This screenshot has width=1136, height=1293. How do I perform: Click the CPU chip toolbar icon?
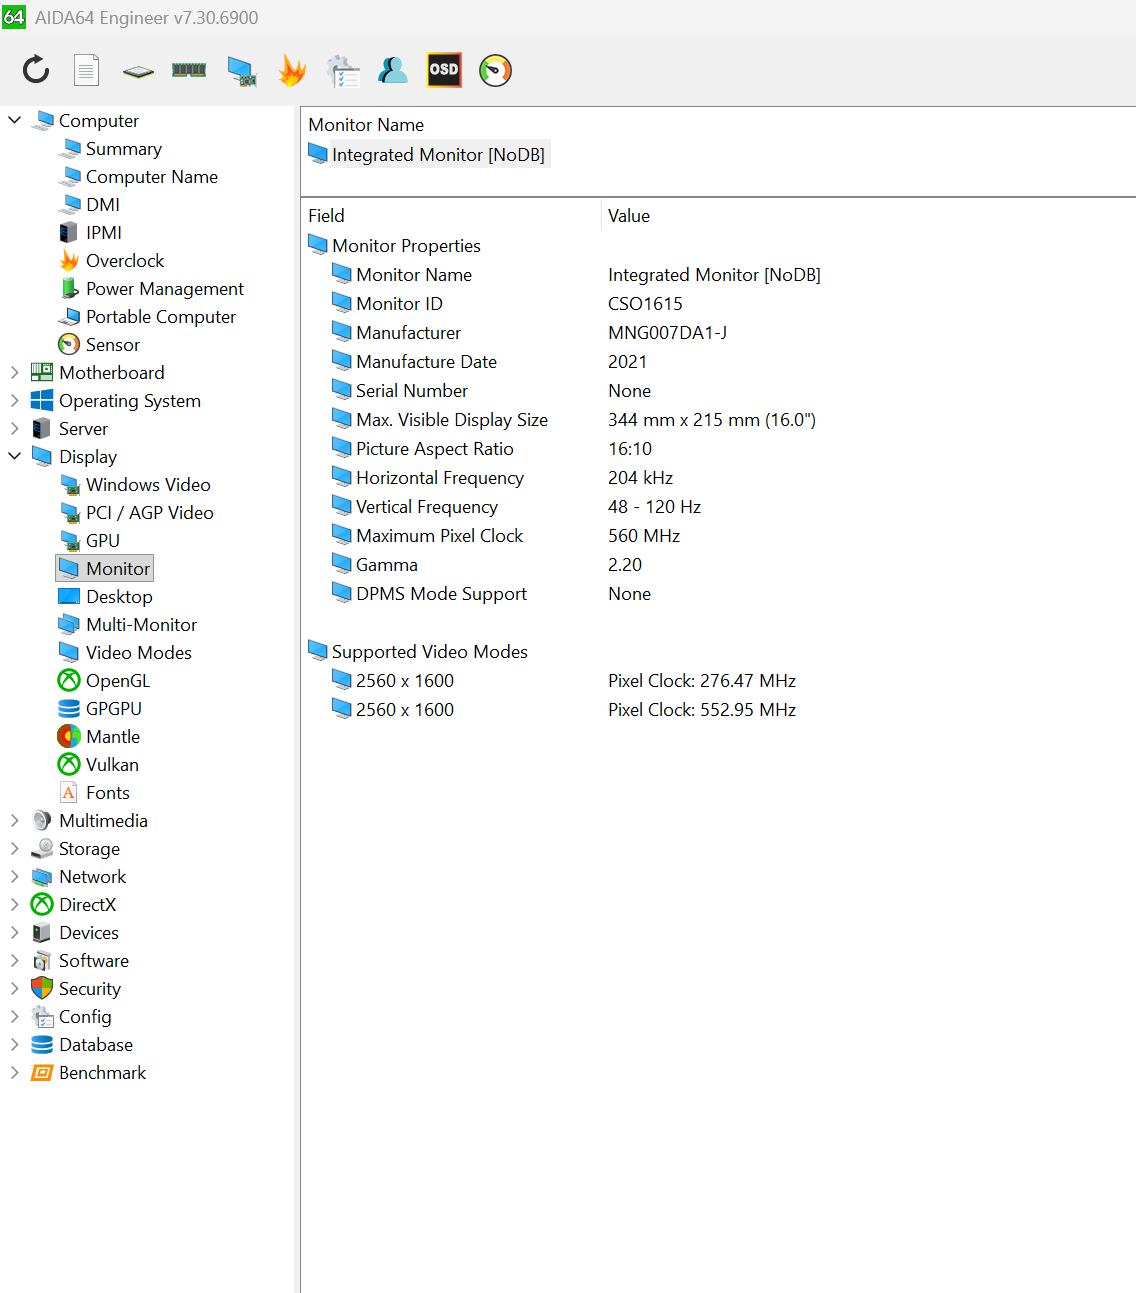(138, 71)
